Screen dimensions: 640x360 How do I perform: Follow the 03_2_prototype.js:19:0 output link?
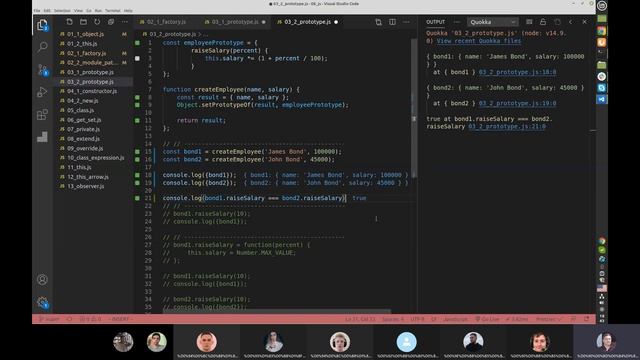tap(517, 104)
